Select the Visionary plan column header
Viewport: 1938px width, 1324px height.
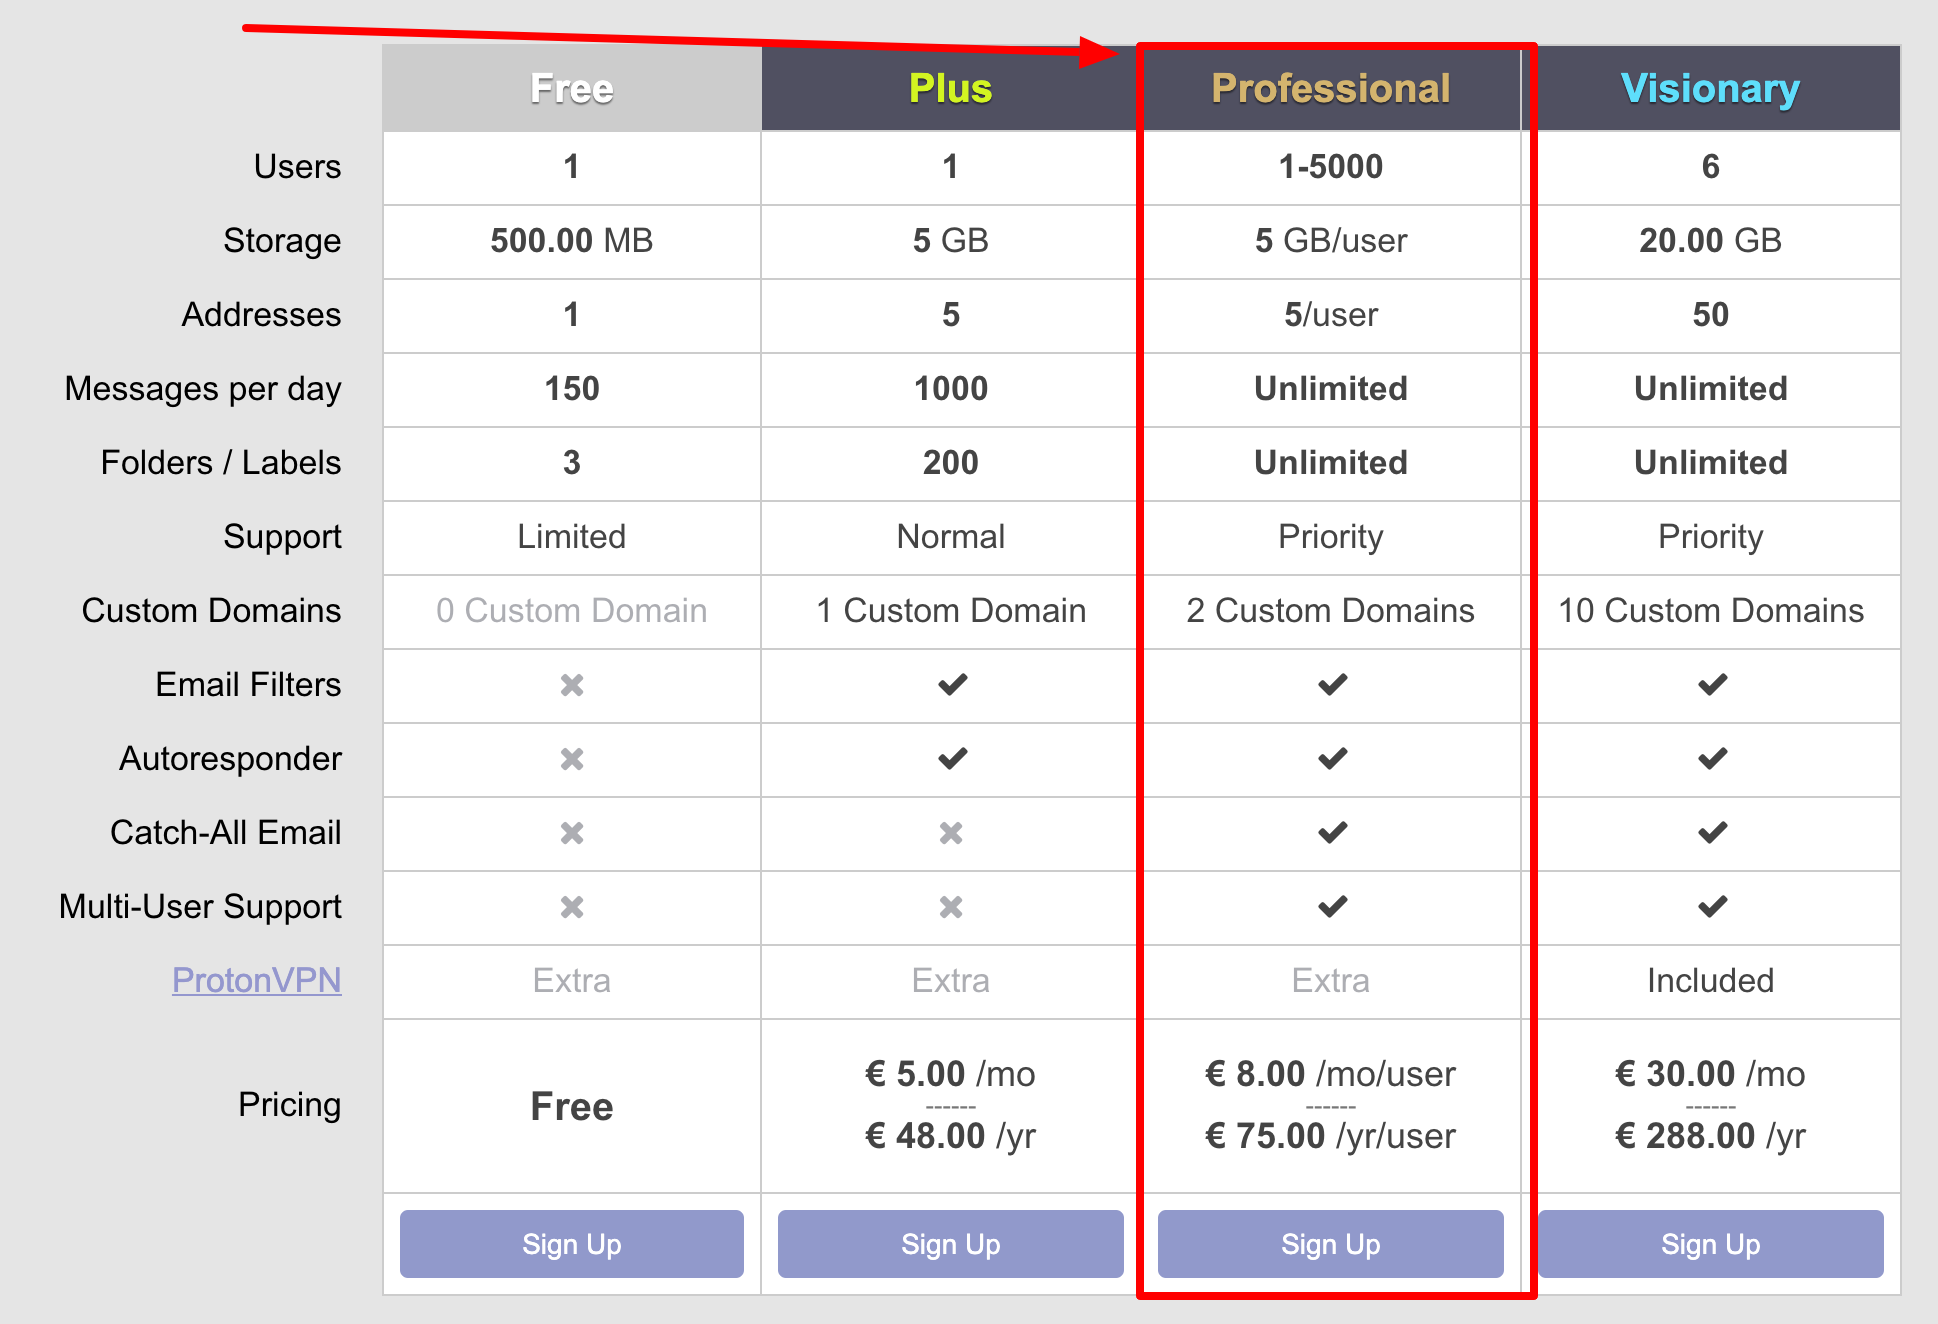pyautogui.click(x=1711, y=88)
